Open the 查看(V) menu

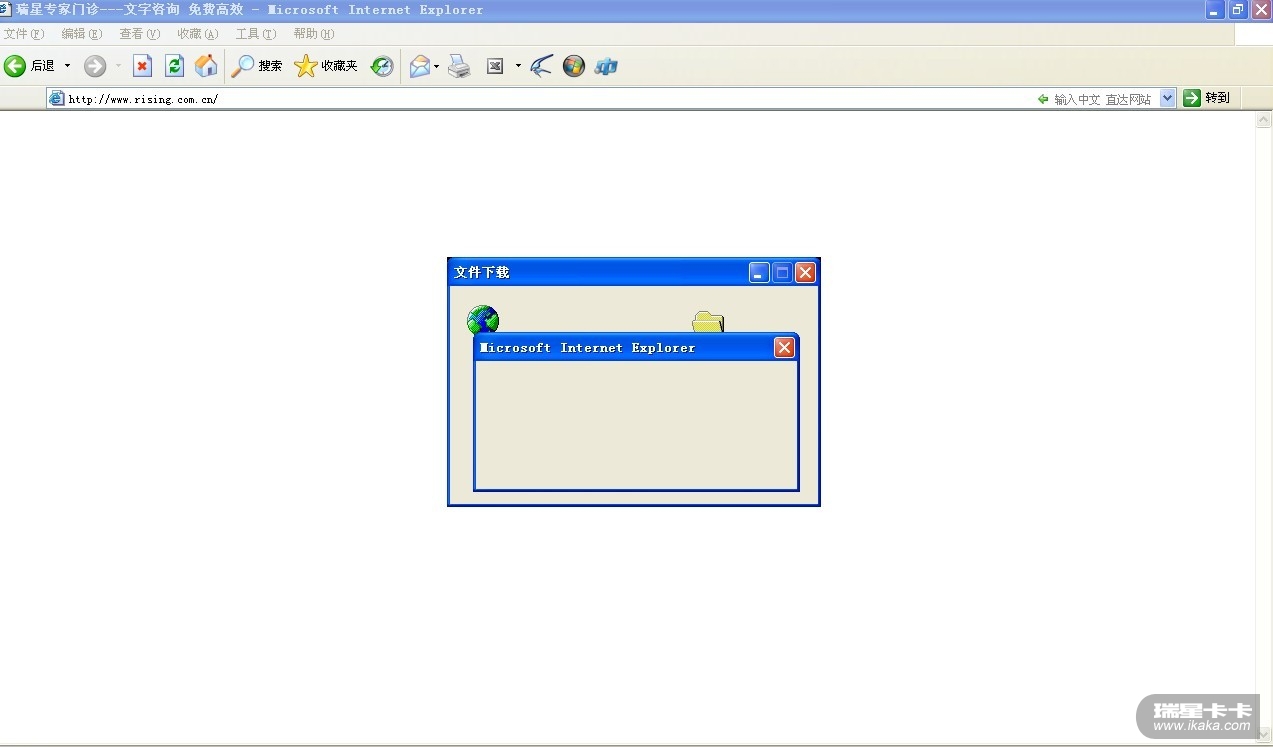point(140,34)
